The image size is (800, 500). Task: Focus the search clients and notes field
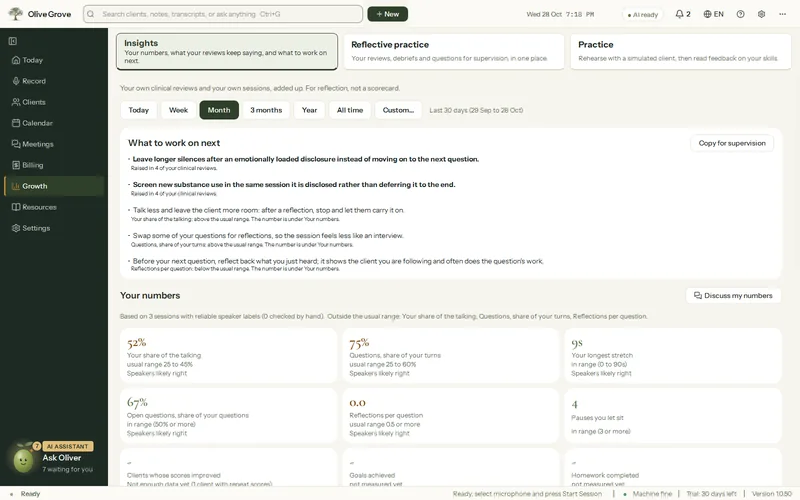[x=223, y=14]
